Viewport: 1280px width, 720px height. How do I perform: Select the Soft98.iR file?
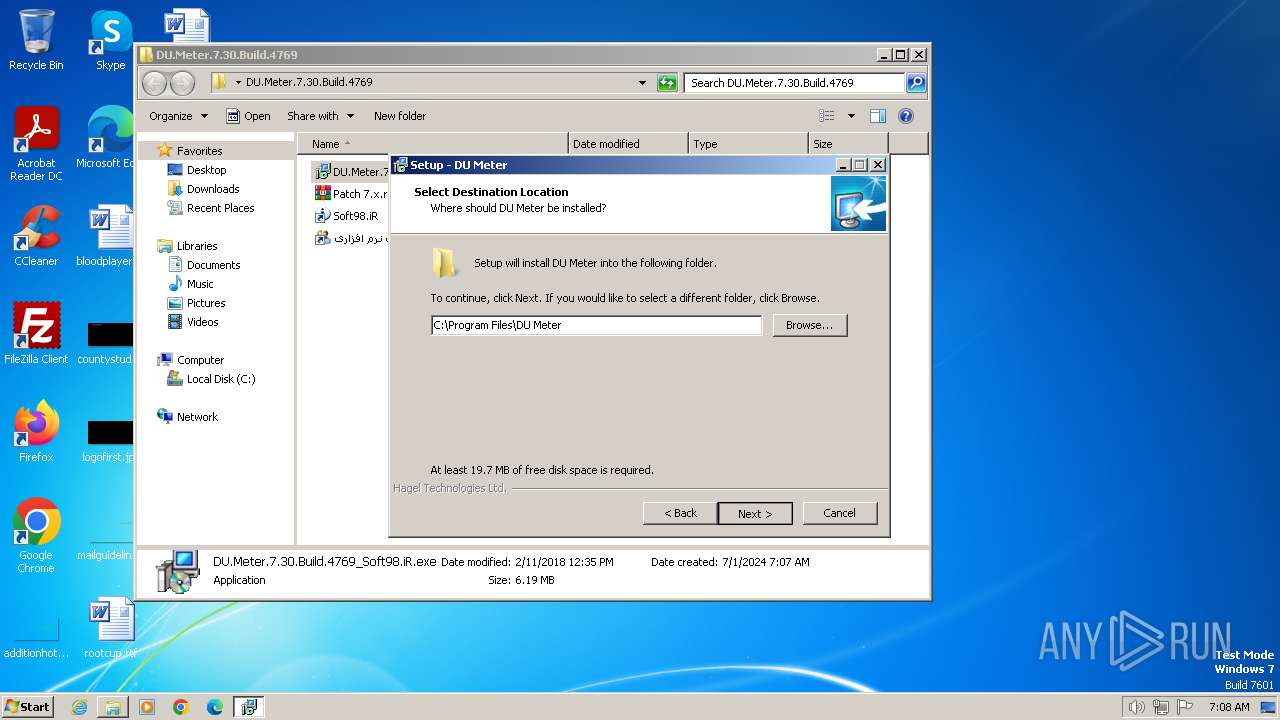pyautogui.click(x=347, y=216)
